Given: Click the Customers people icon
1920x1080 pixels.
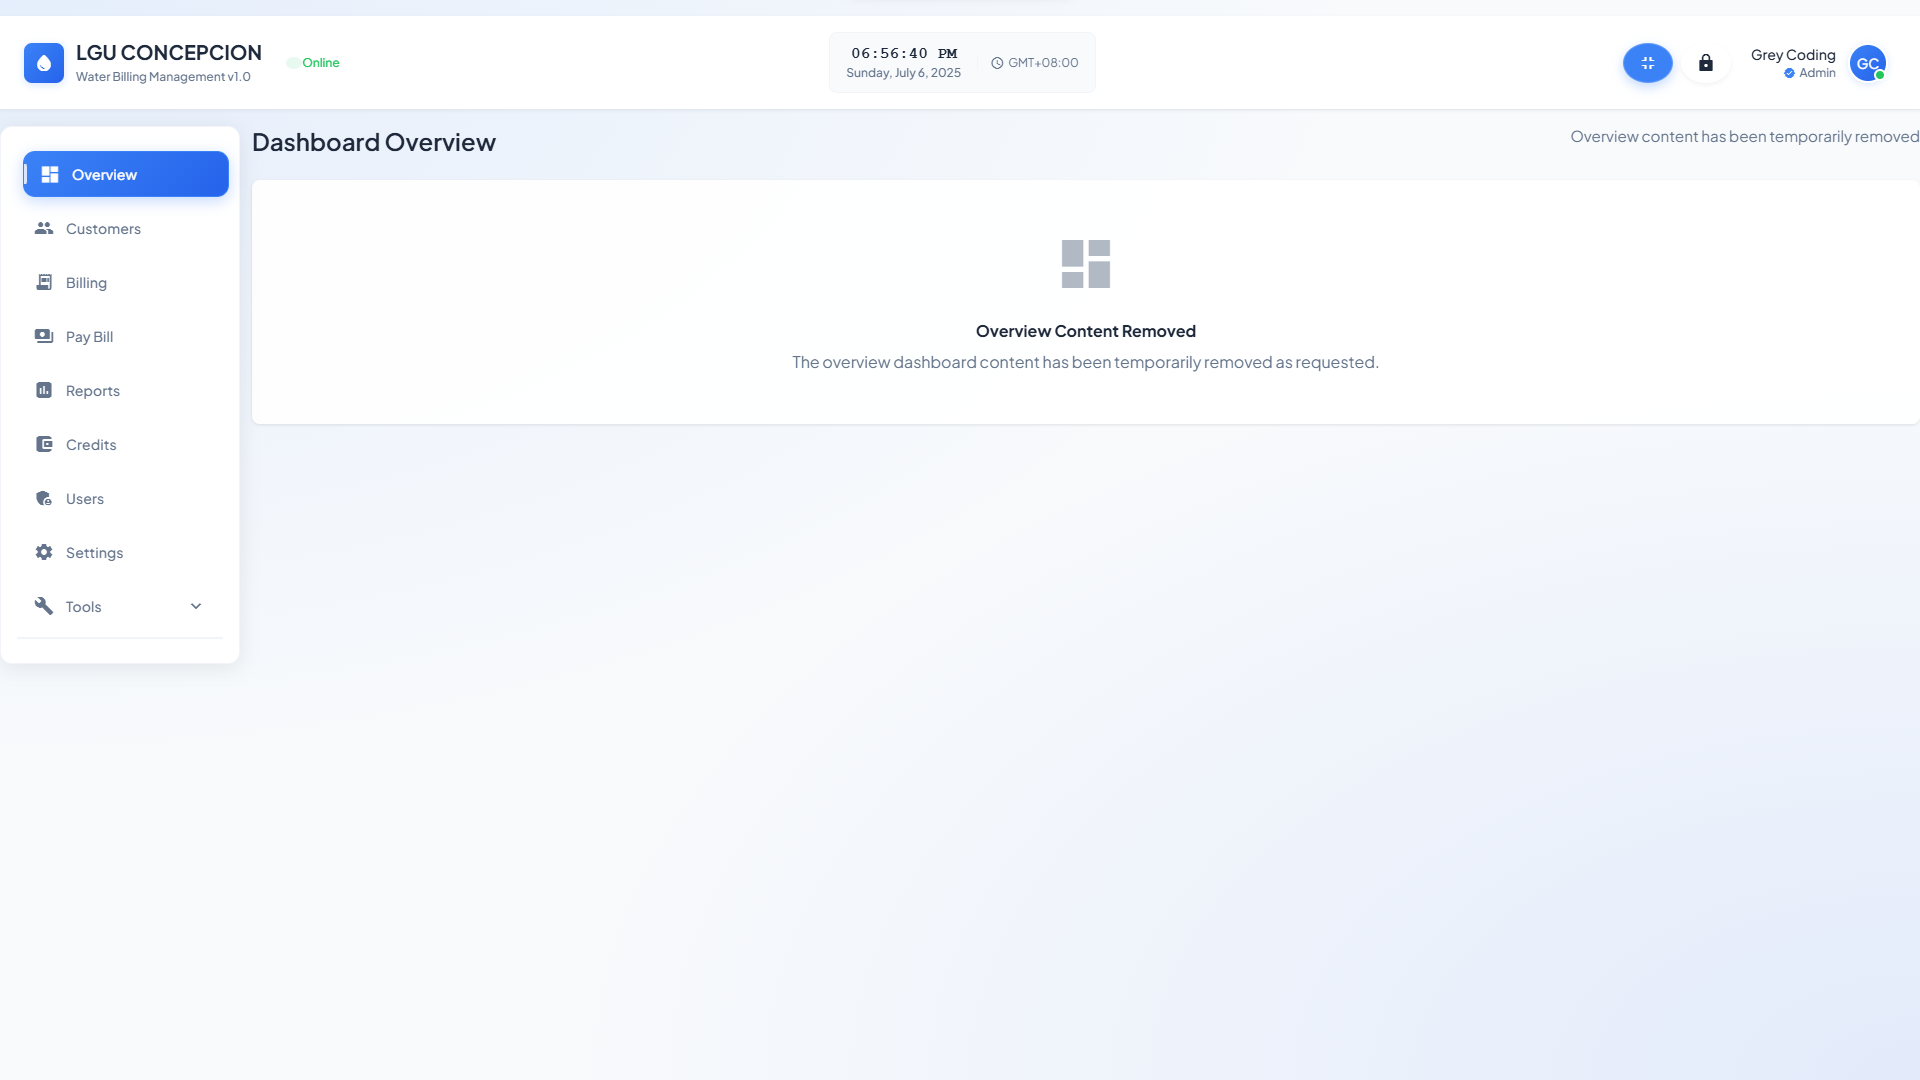Looking at the screenshot, I should click(x=44, y=228).
